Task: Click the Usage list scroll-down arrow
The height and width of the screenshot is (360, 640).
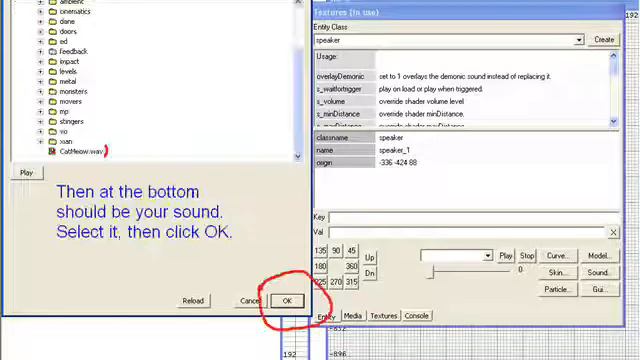Action: [613, 122]
